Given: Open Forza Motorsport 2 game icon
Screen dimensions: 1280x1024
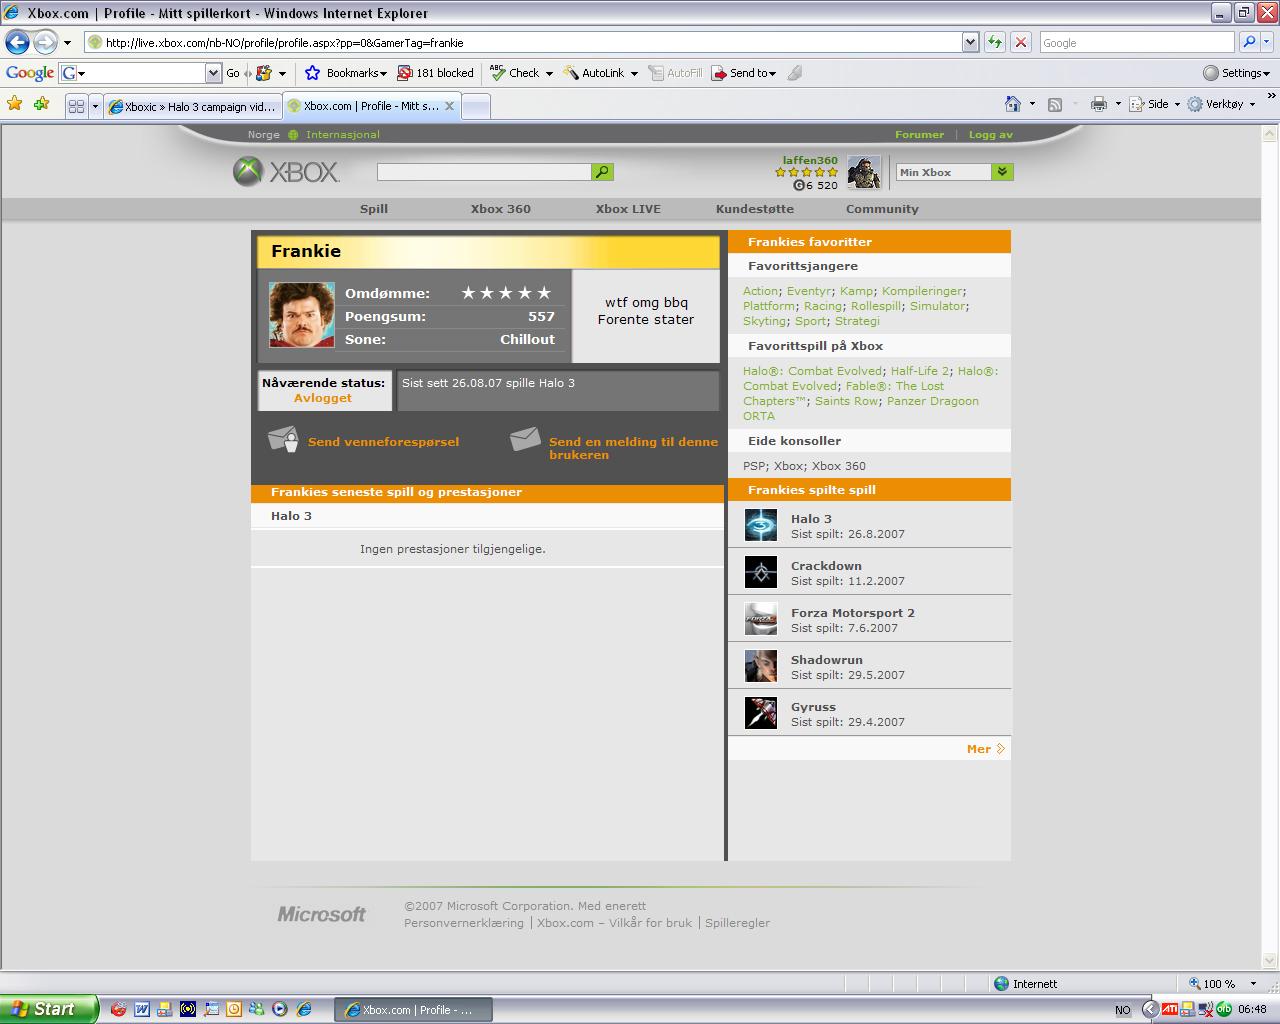Looking at the screenshot, I should 761,619.
